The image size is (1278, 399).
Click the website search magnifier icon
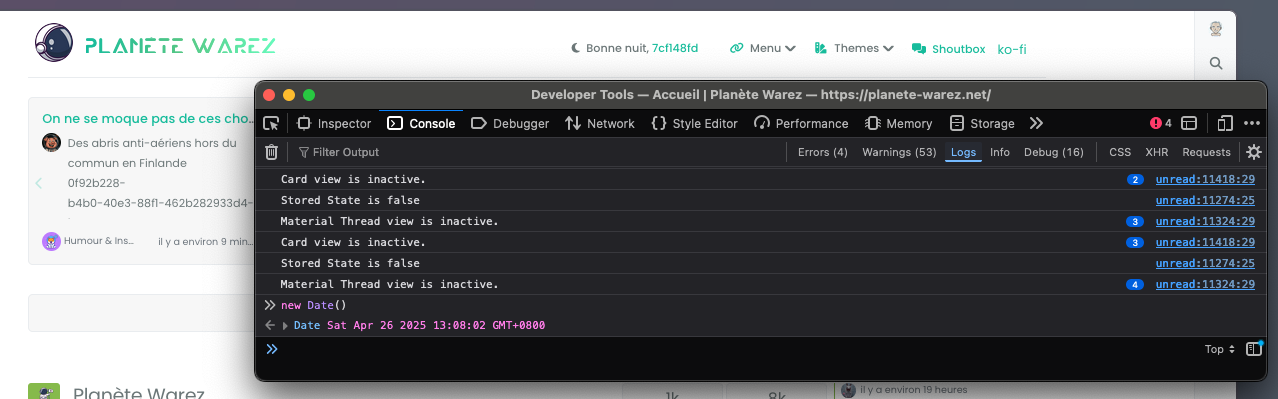point(1216,63)
